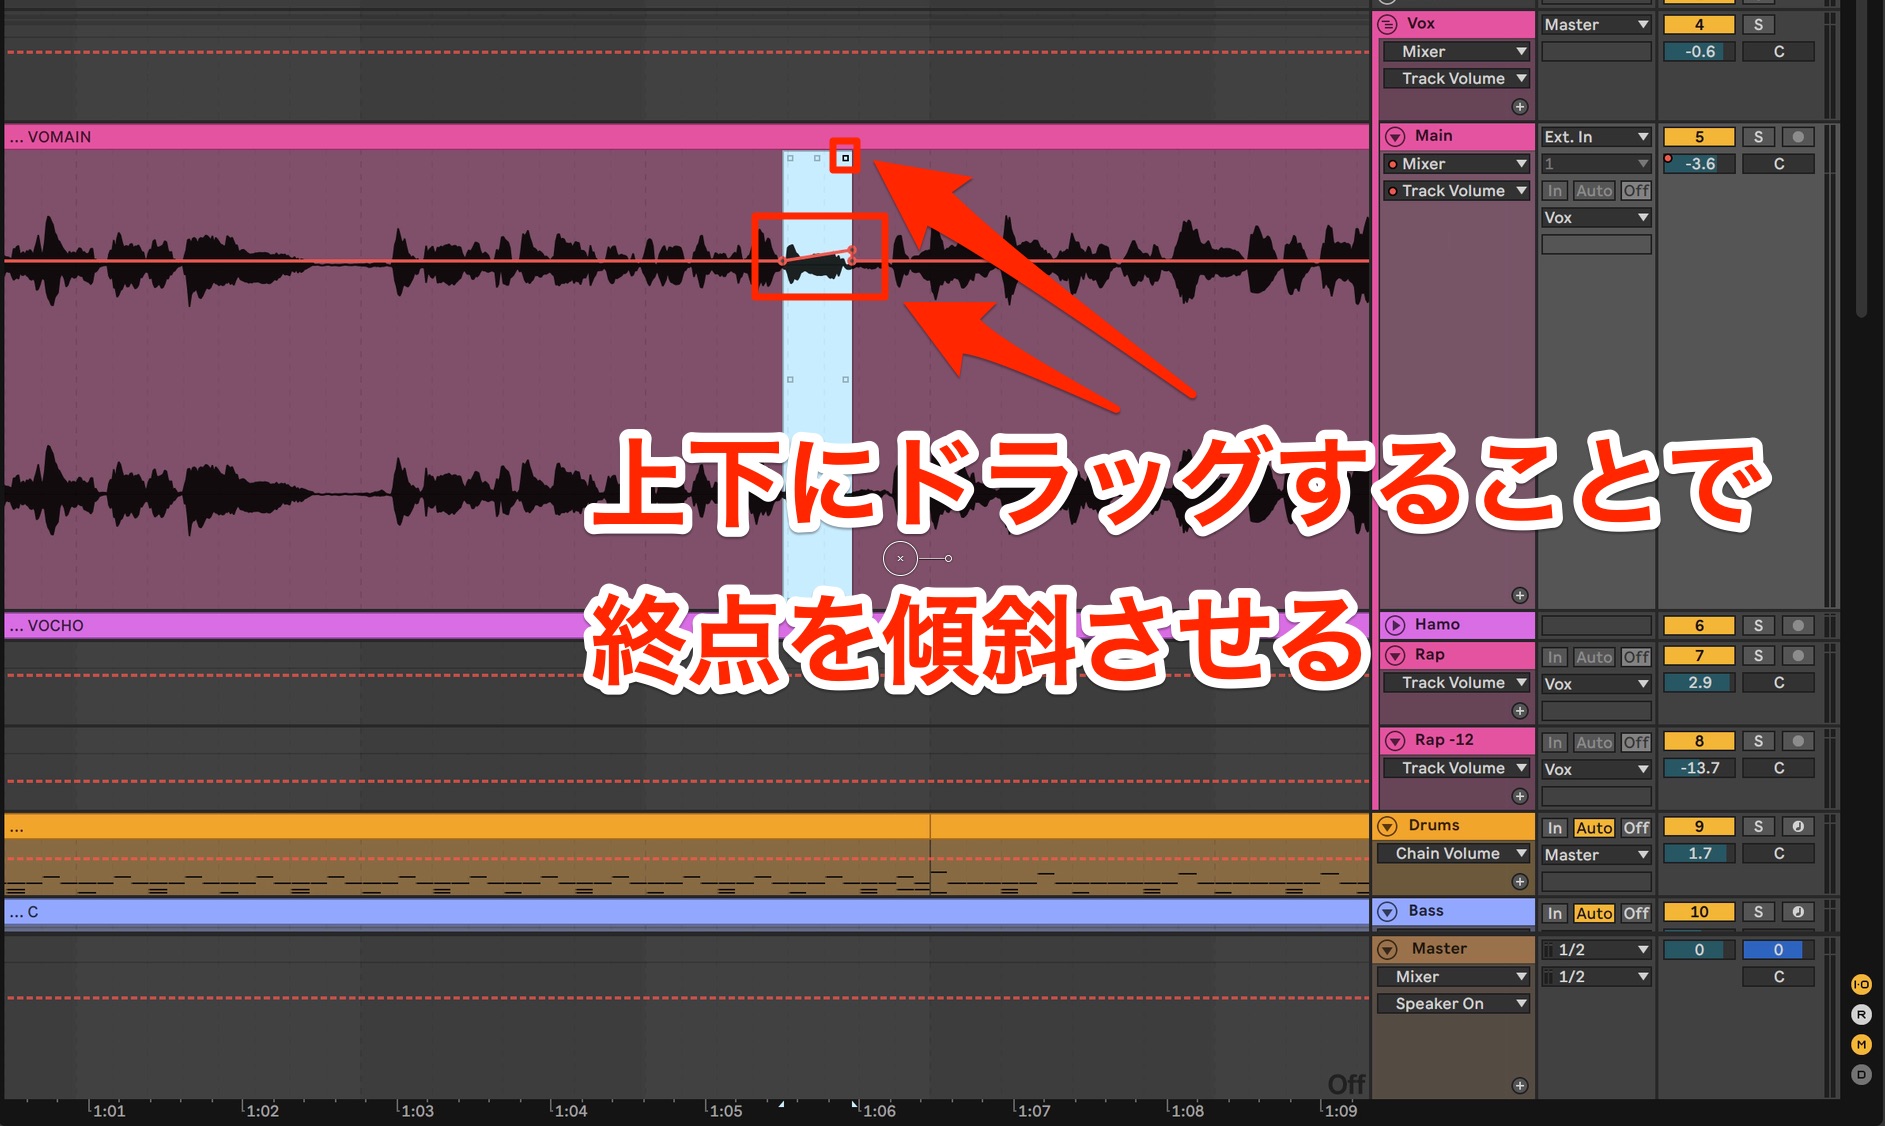Click the 1:04 time ruler marker
Image resolution: width=1885 pixels, height=1126 pixels.
click(571, 1111)
